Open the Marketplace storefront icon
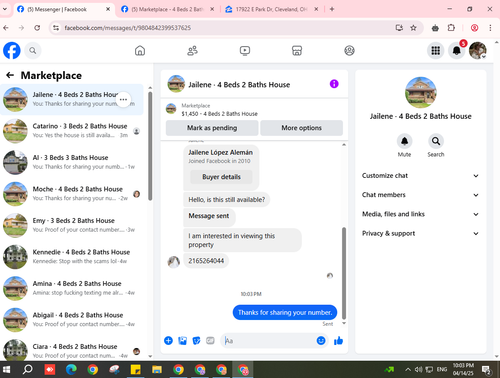The width and height of the screenshot is (500, 378). click(x=297, y=51)
